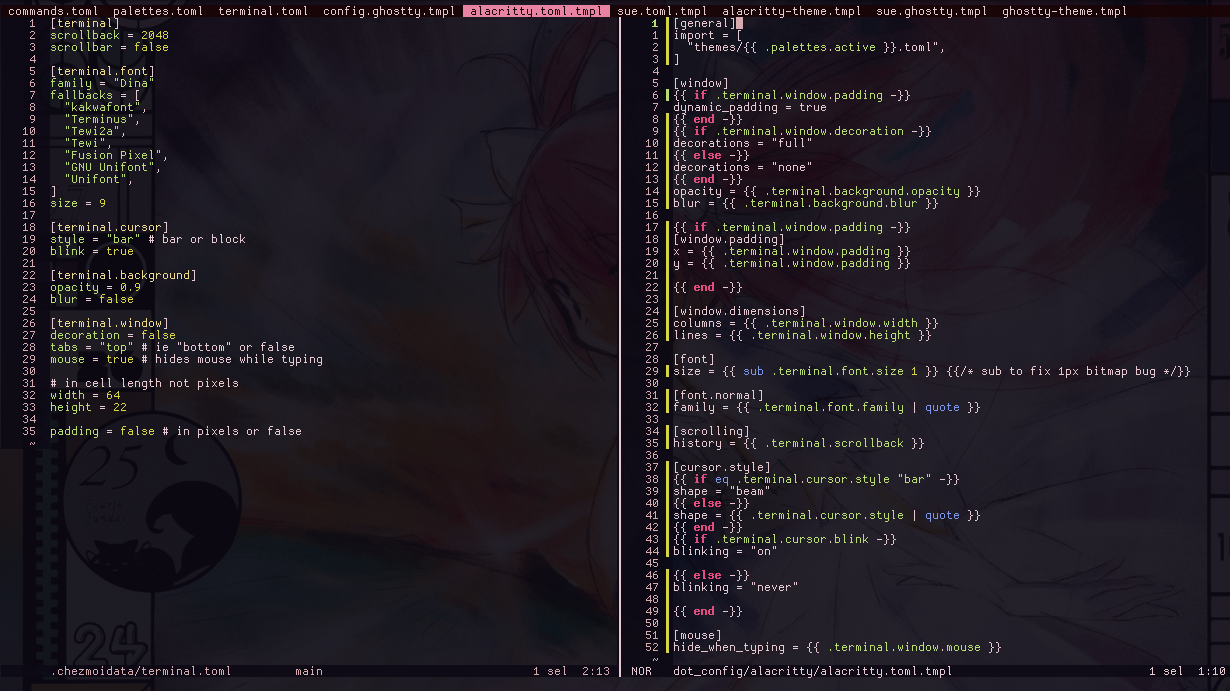This screenshot has height=691, width=1230.
Task: Click the "GNU Unifont" fallback entry
Action: click(113, 167)
